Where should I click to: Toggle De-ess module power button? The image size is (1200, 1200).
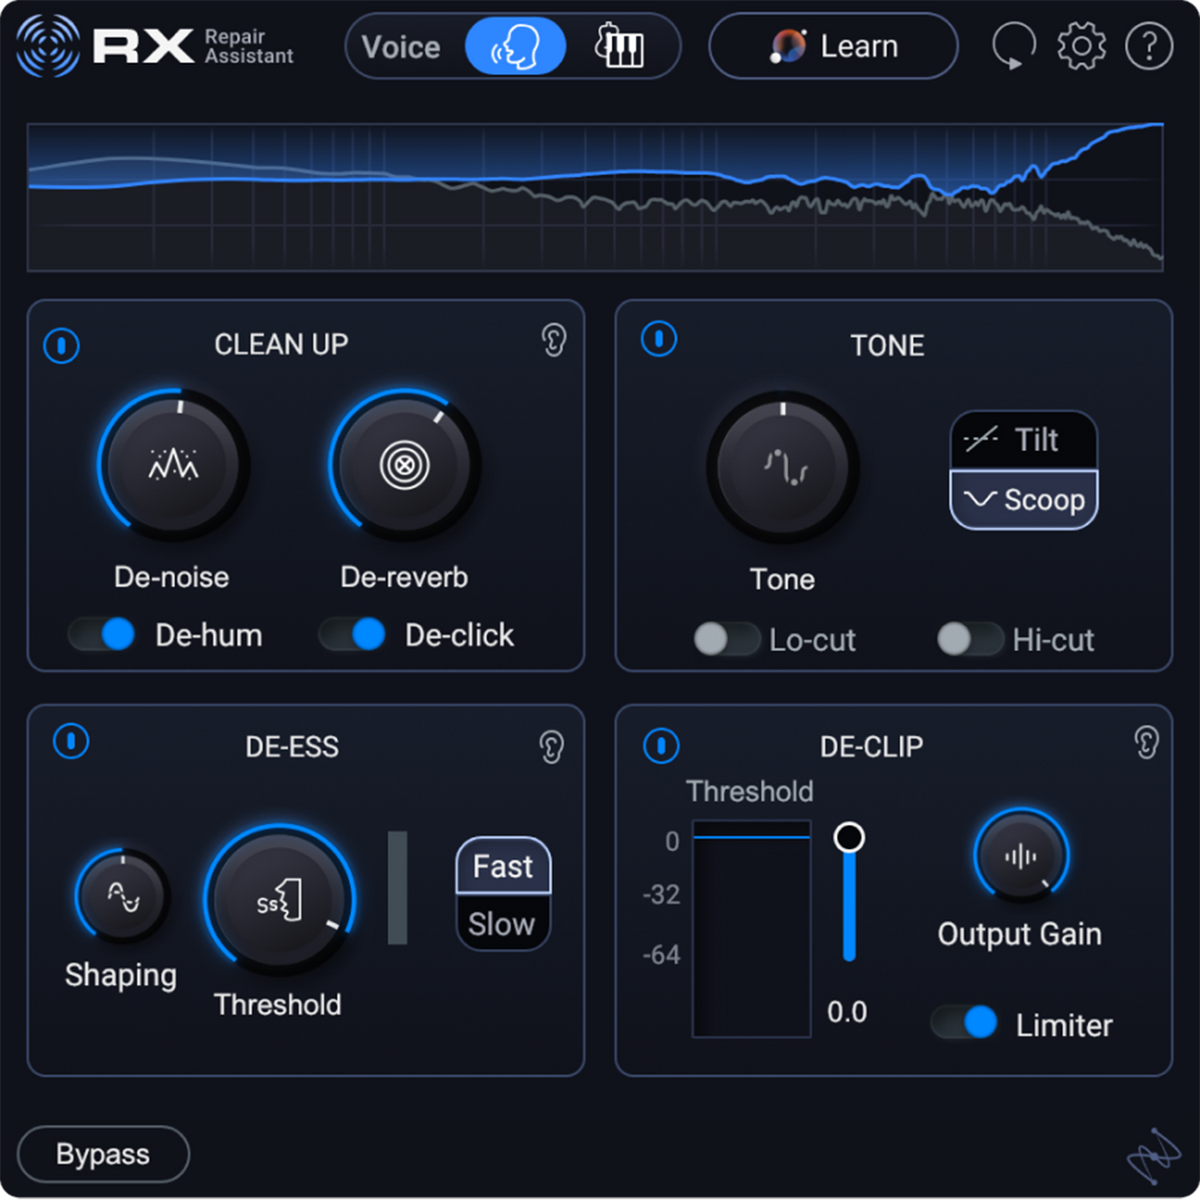71,742
